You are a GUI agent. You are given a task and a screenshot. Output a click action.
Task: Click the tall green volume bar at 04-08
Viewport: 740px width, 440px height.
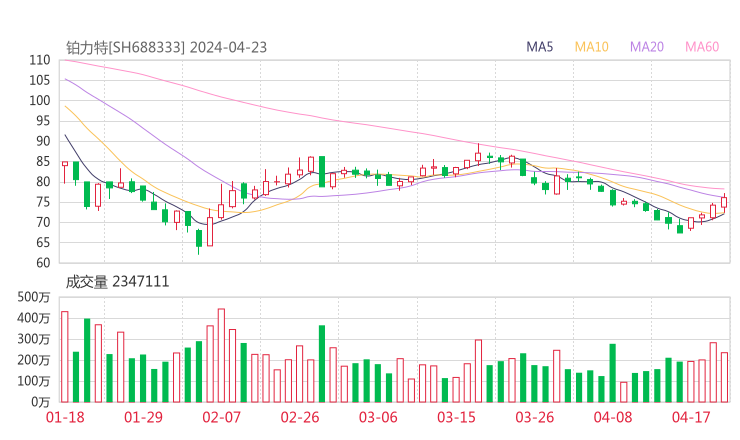point(613,373)
